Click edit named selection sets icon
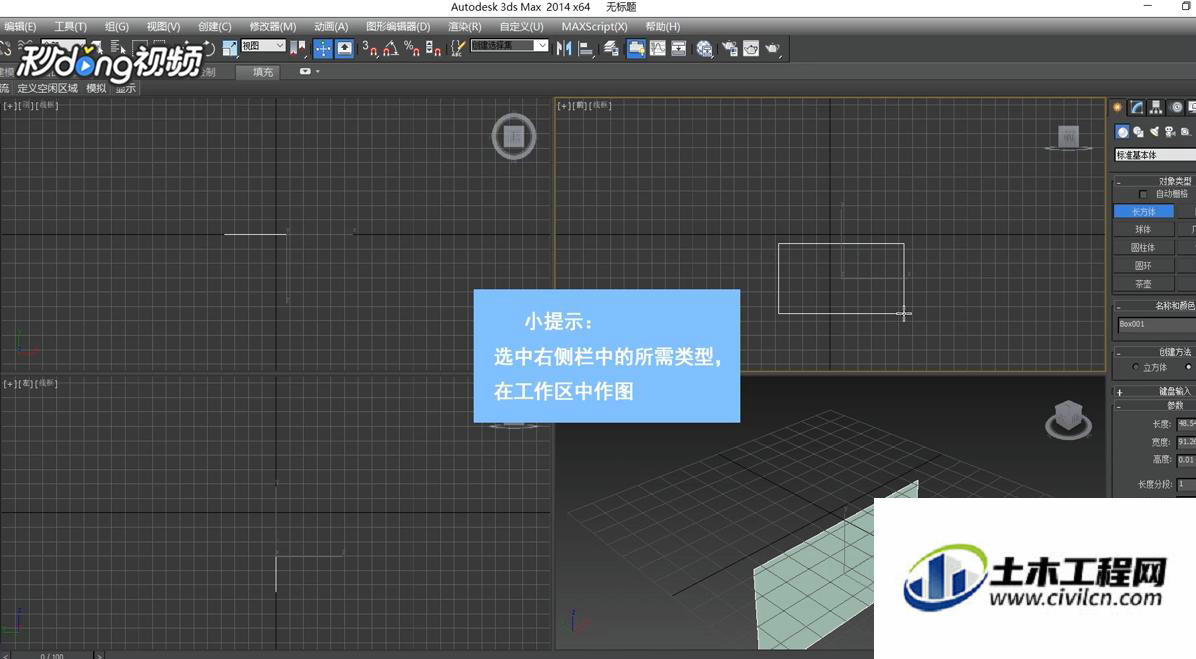Image resolution: width=1196 pixels, height=659 pixels. [458, 49]
